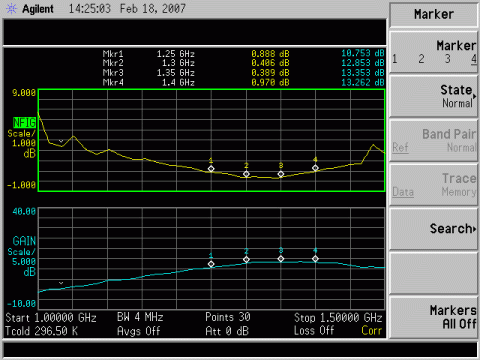This screenshot has width=480, height=360.
Task: Select marker 2 diamond on gain trace
Action: click(246, 259)
